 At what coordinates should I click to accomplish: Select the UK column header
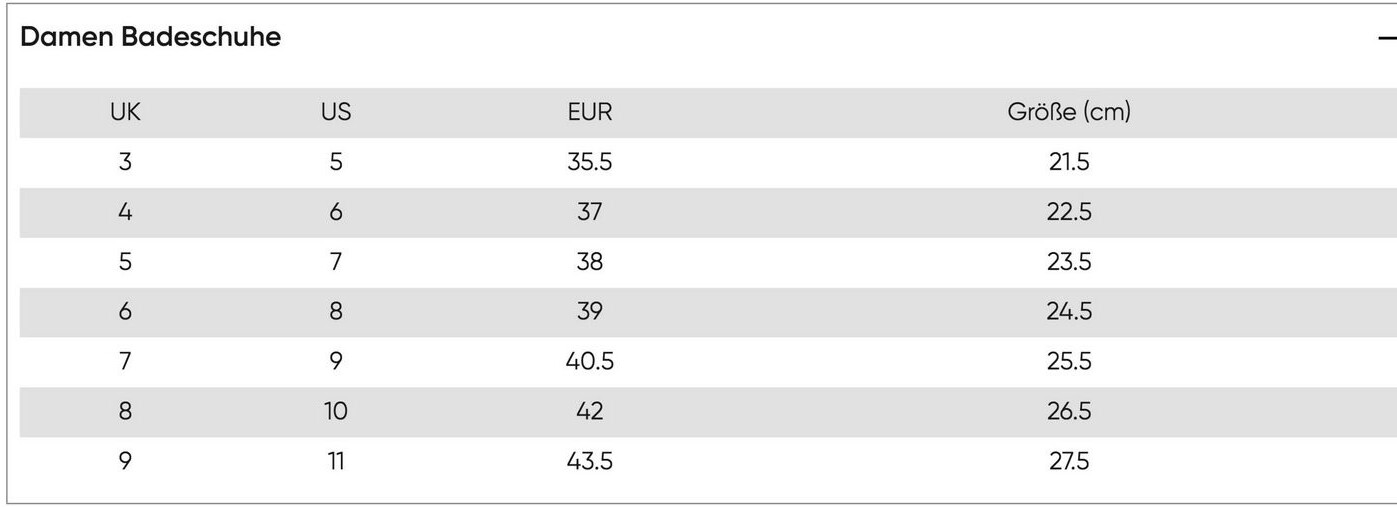125,113
